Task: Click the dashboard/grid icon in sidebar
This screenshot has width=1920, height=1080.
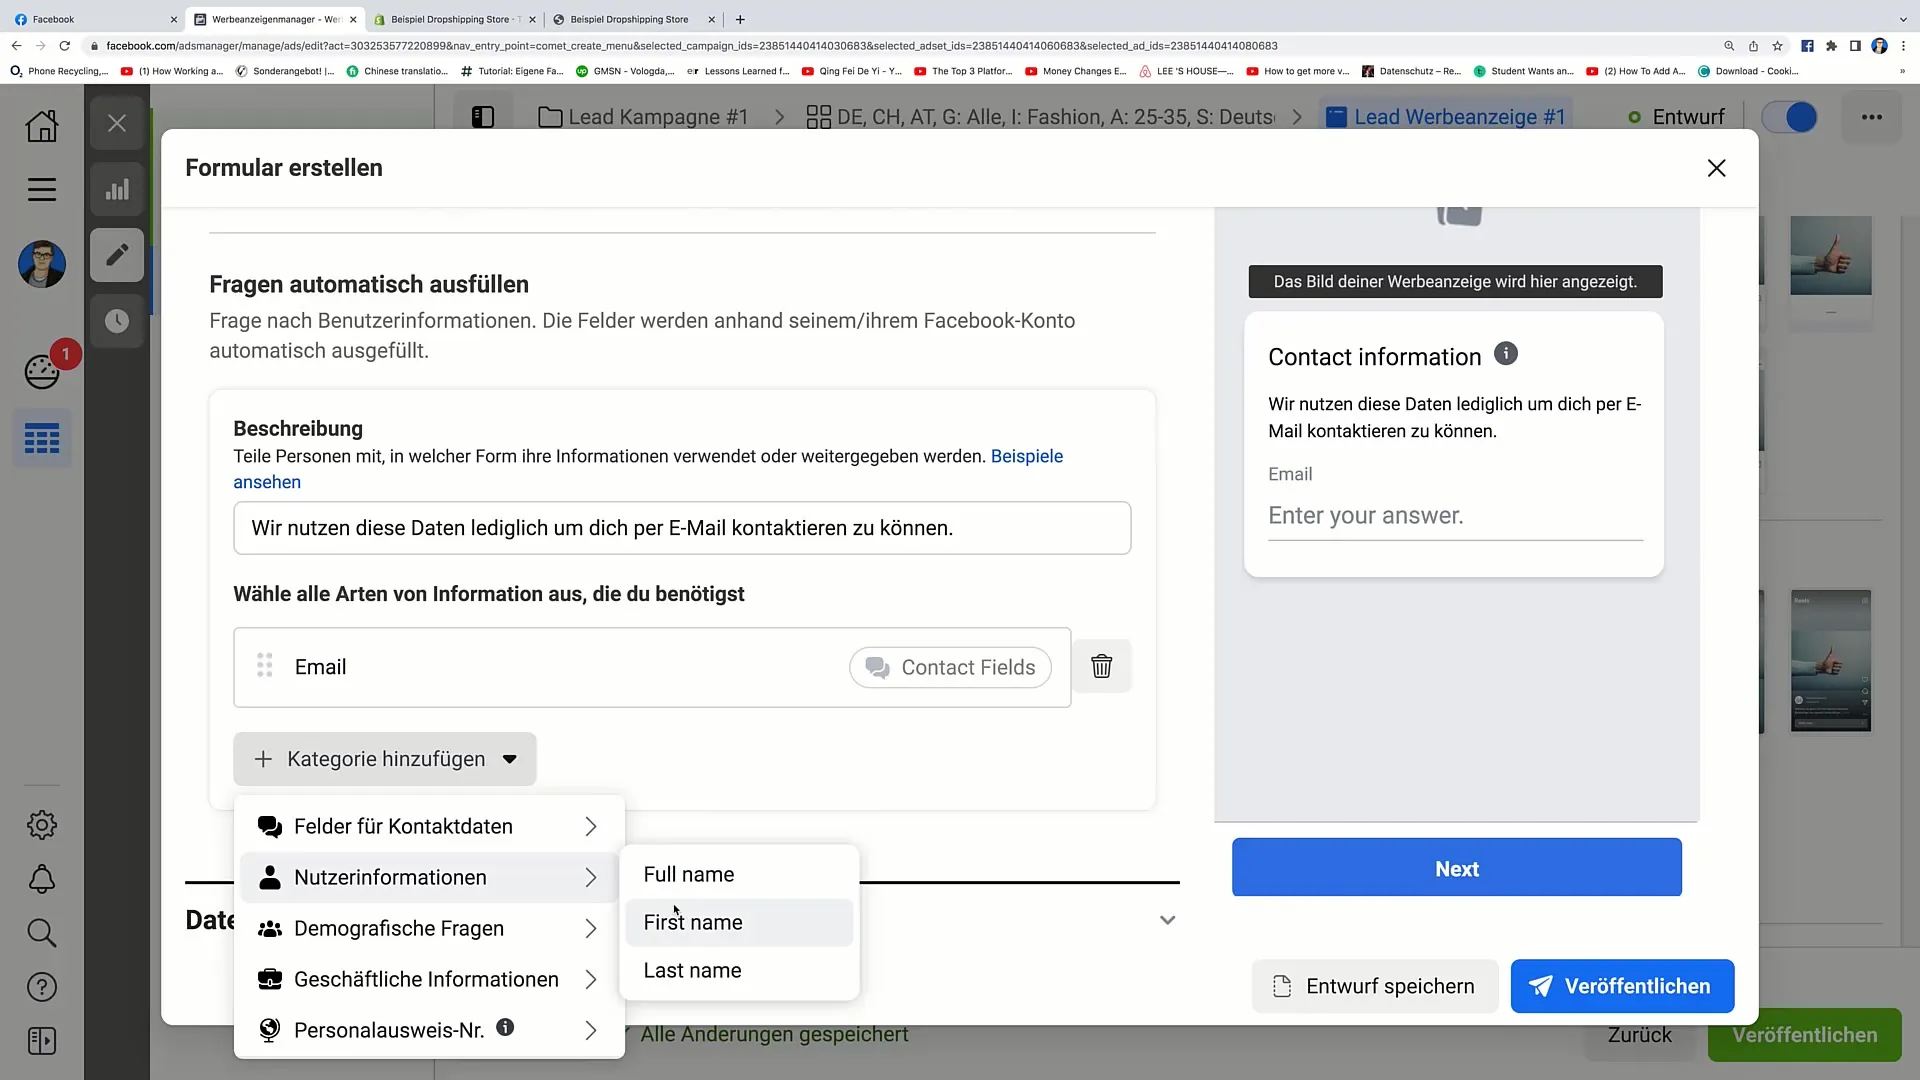Action: coord(42,440)
